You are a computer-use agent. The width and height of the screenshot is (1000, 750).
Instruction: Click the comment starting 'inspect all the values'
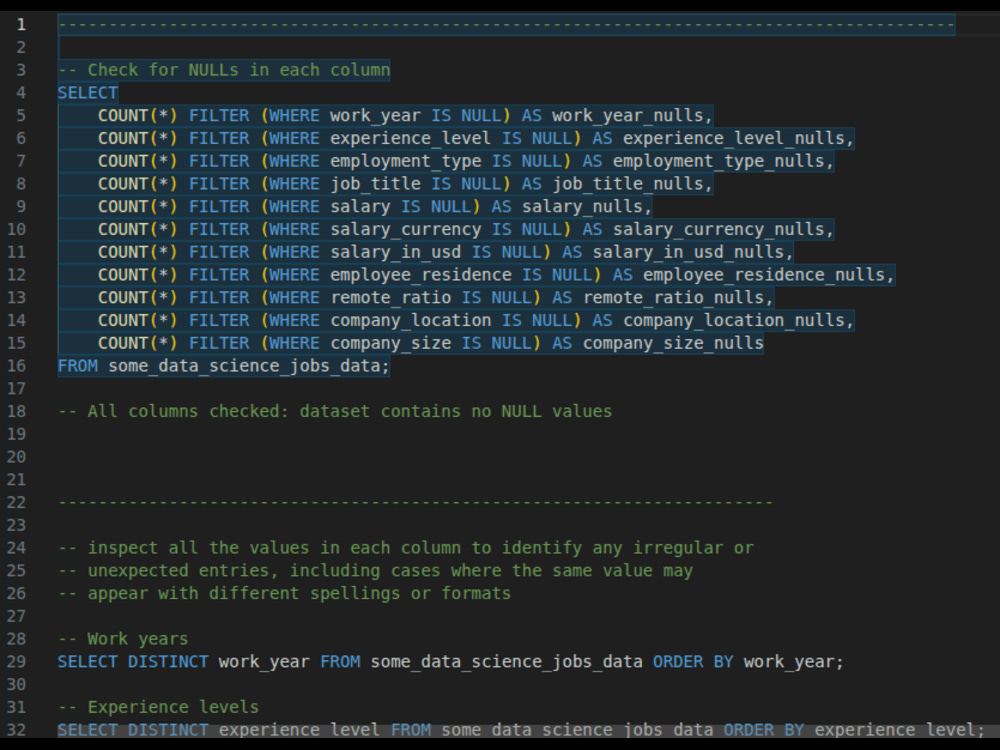click(x=406, y=547)
